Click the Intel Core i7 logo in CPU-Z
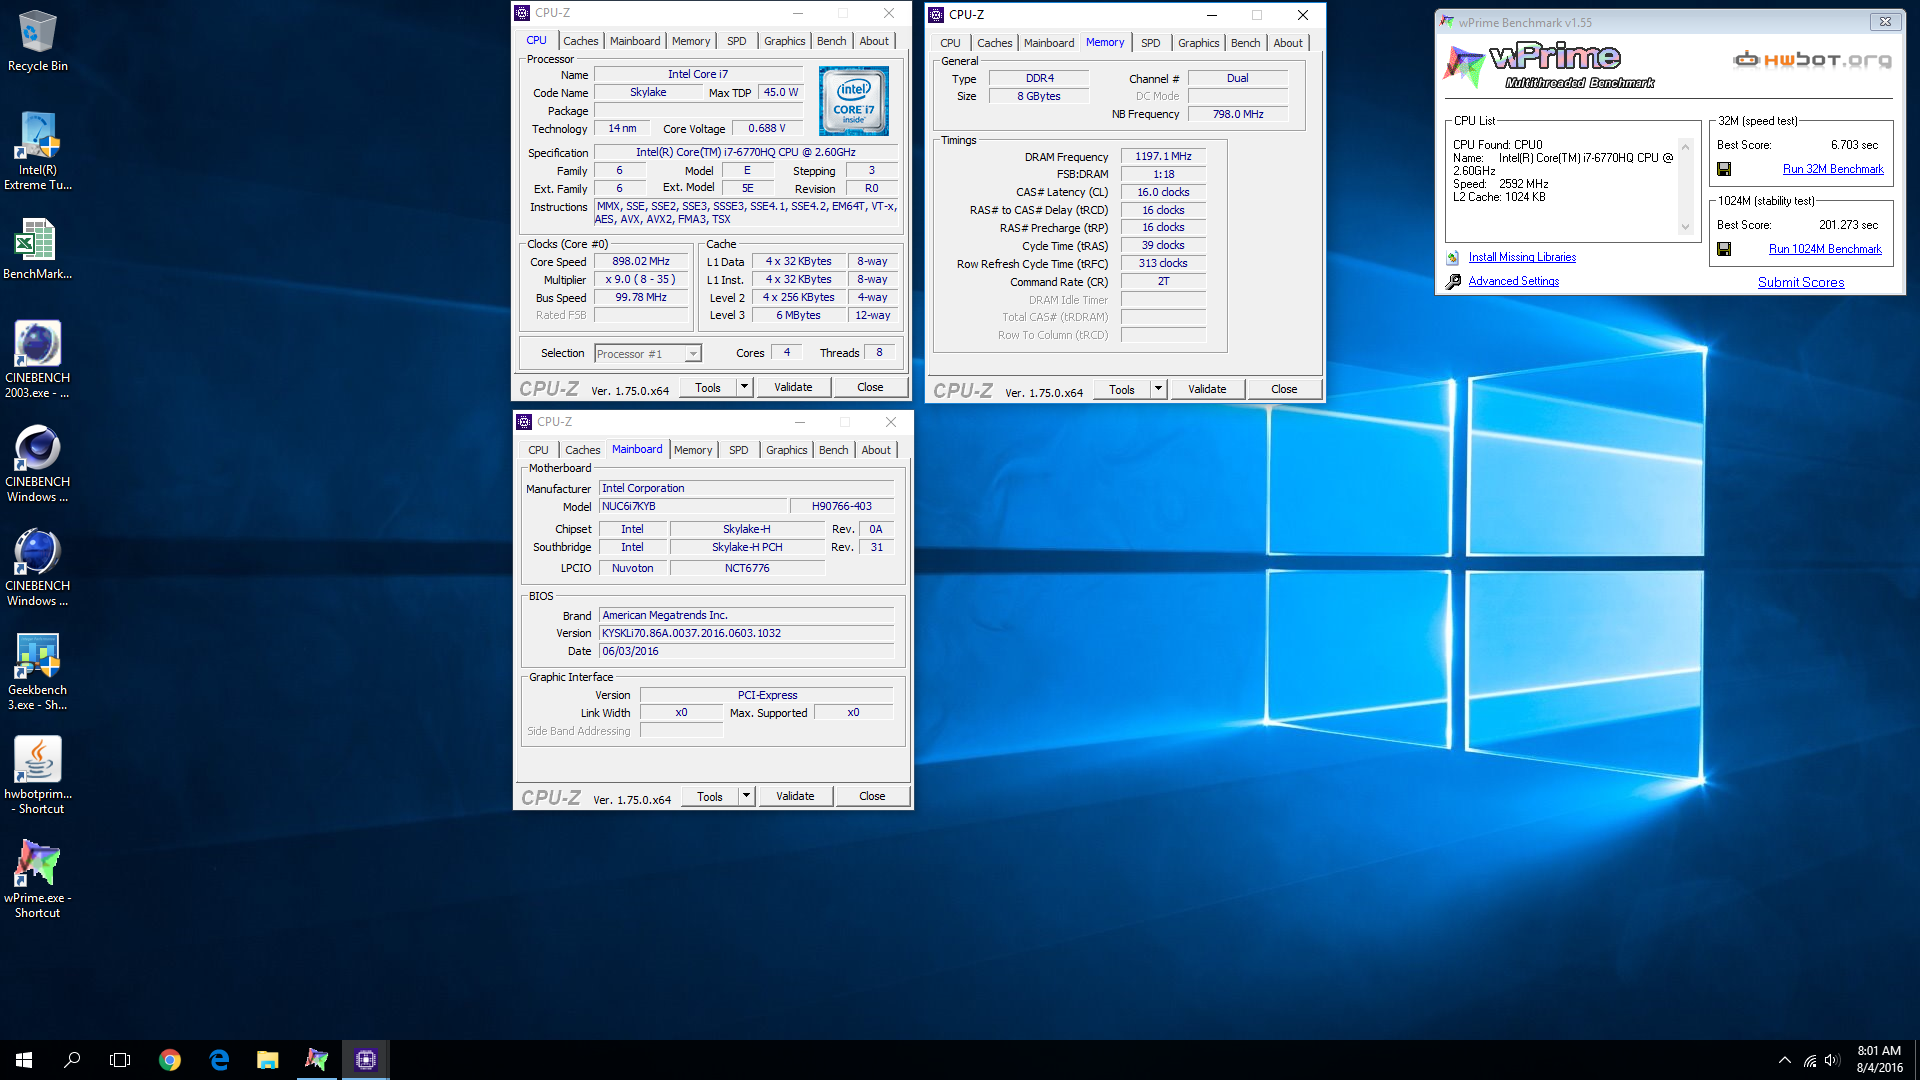The height and width of the screenshot is (1080, 1920). pyautogui.click(x=853, y=101)
